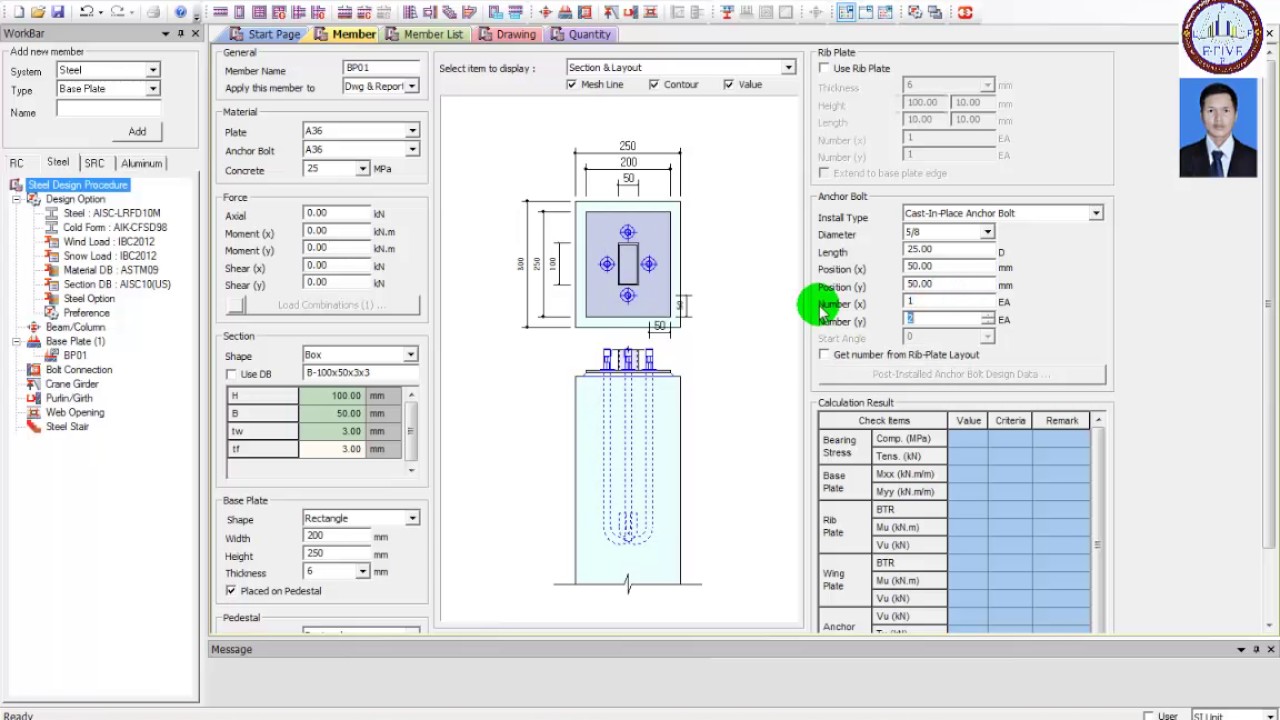Close the WorkBar panel
Screen dimensions: 1280x720
[194, 33]
